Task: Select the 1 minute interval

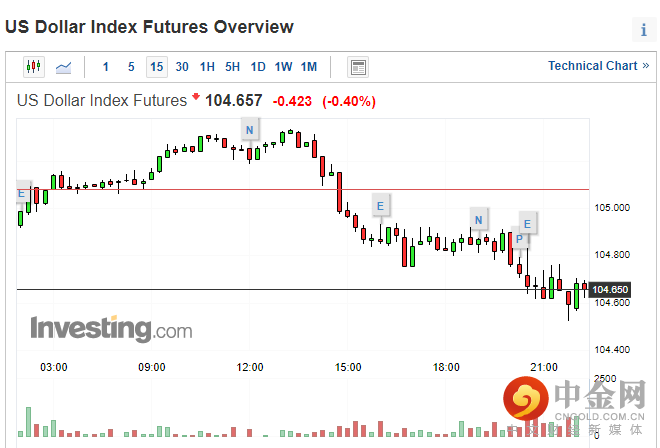Action: point(106,67)
